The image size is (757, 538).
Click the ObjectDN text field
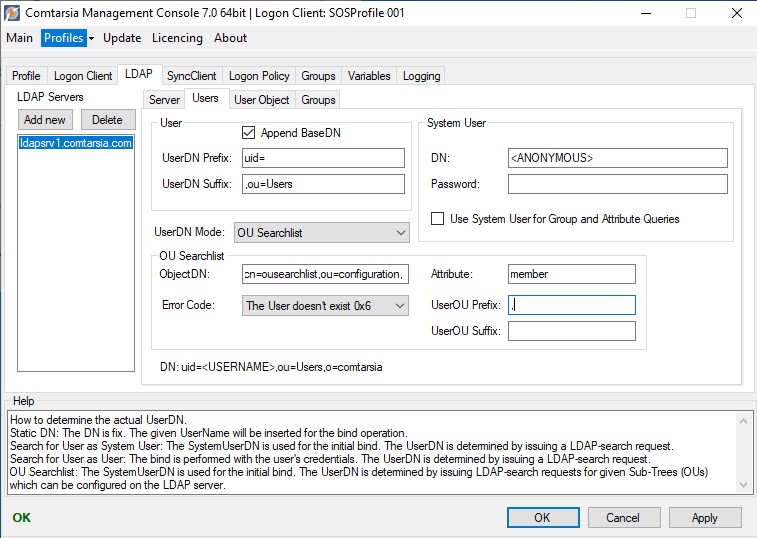tap(324, 275)
